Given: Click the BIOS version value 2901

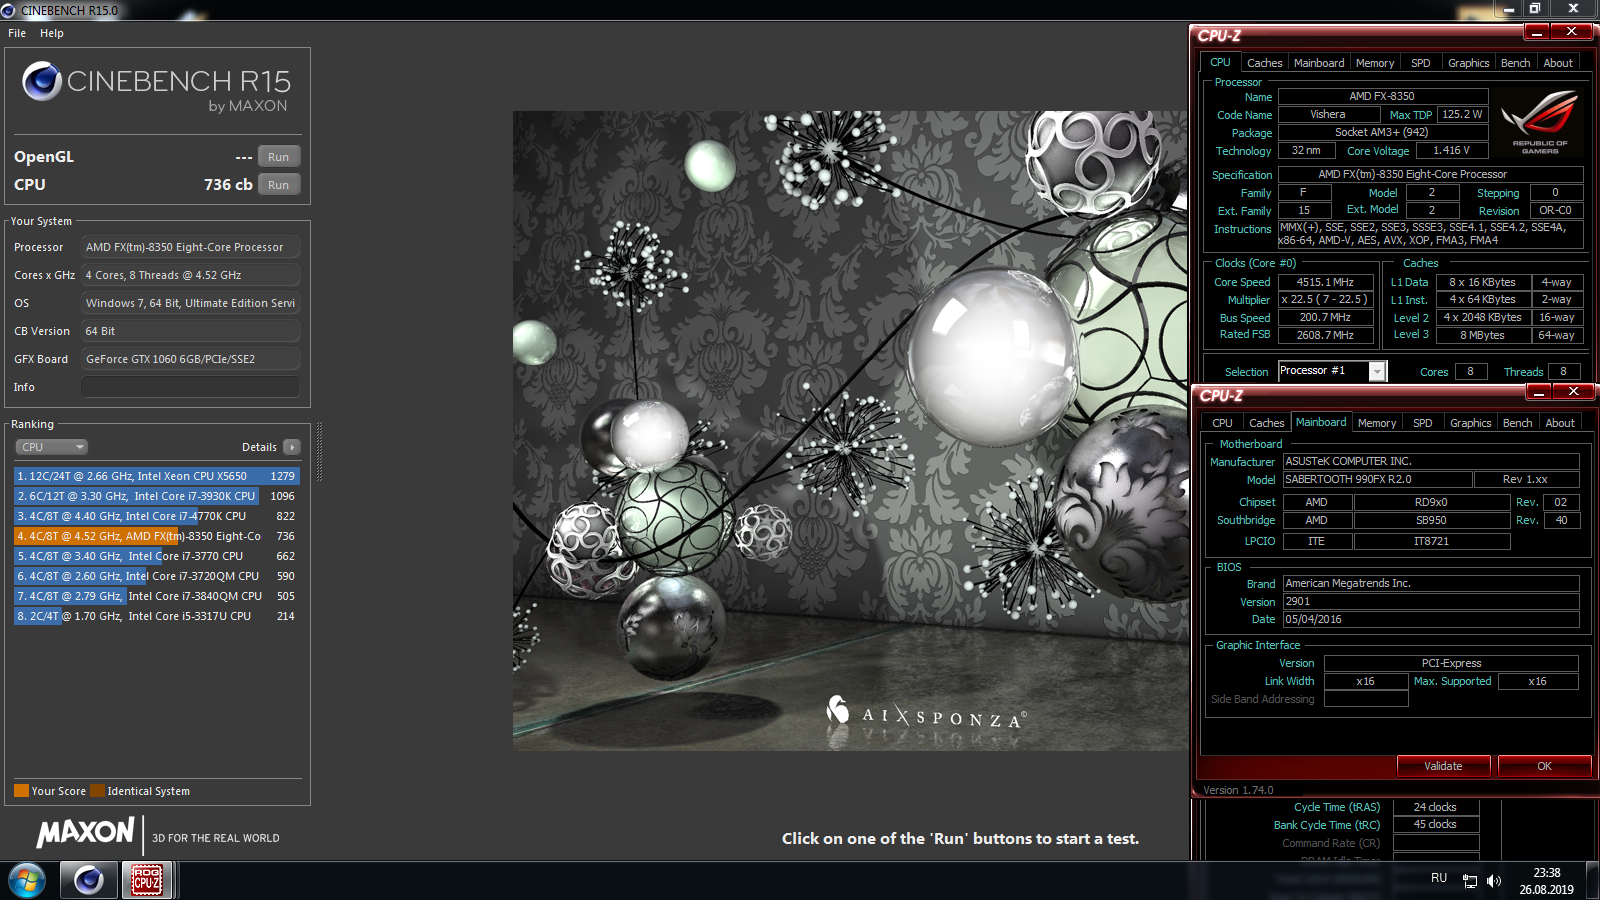Looking at the screenshot, I should (x=1431, y=602).
